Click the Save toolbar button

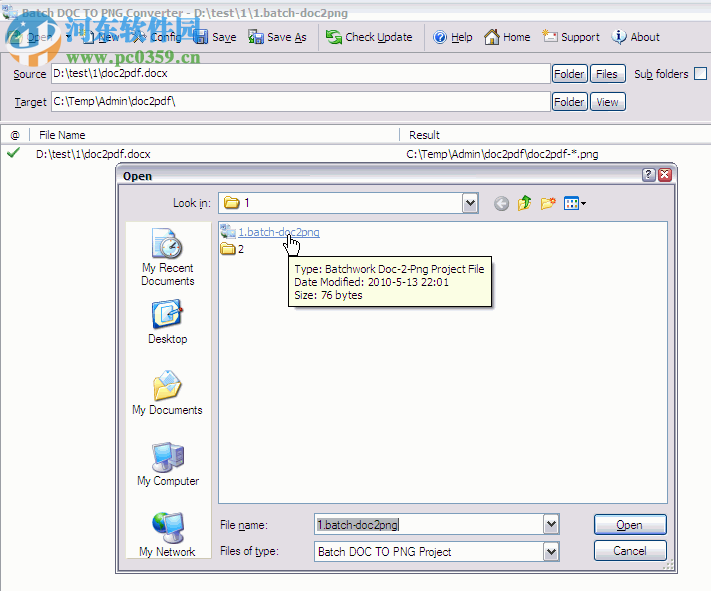click(215, 37)
